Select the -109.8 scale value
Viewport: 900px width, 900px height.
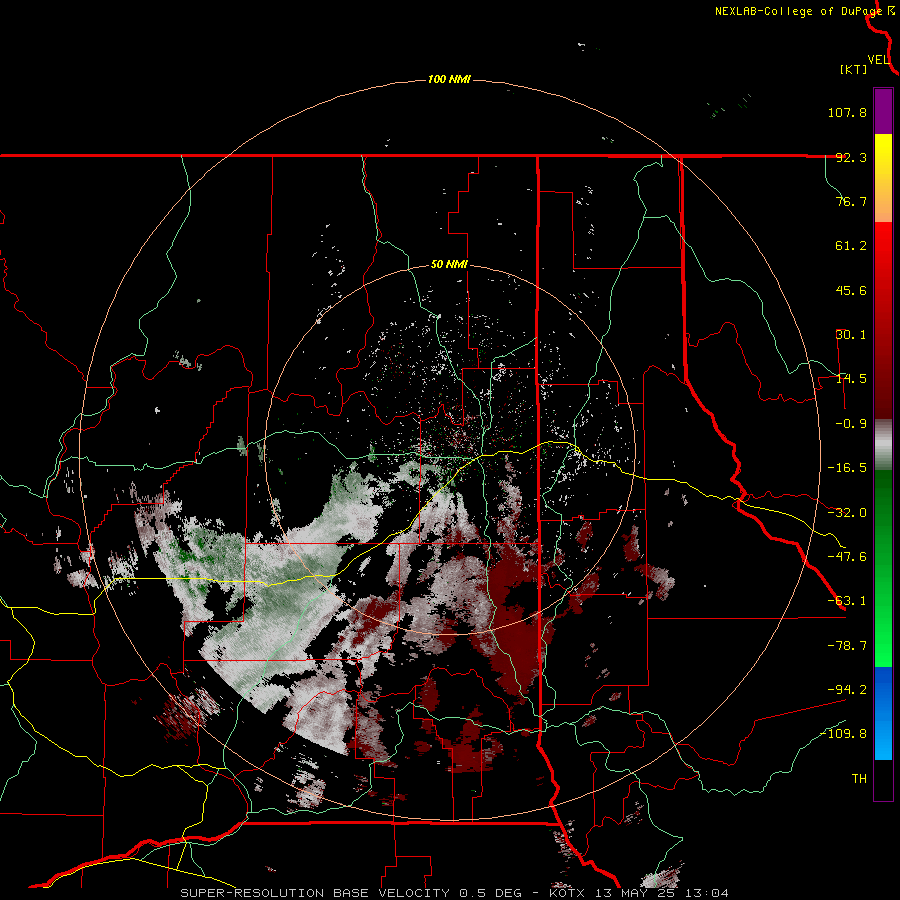[x=844, y=734]
